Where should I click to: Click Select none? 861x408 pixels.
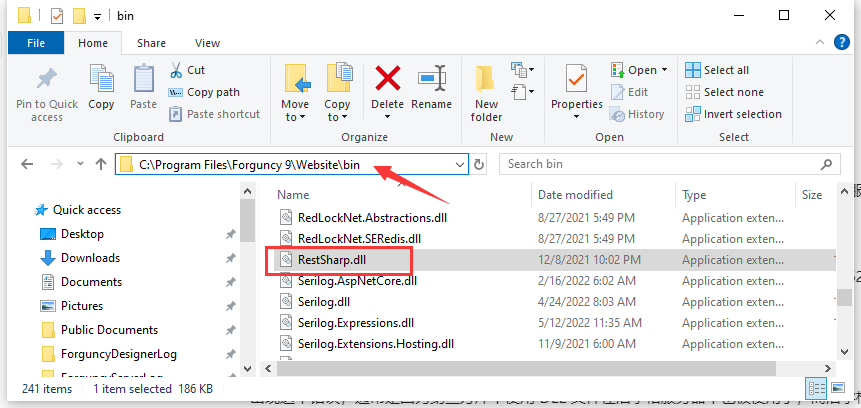click(724, 92)
